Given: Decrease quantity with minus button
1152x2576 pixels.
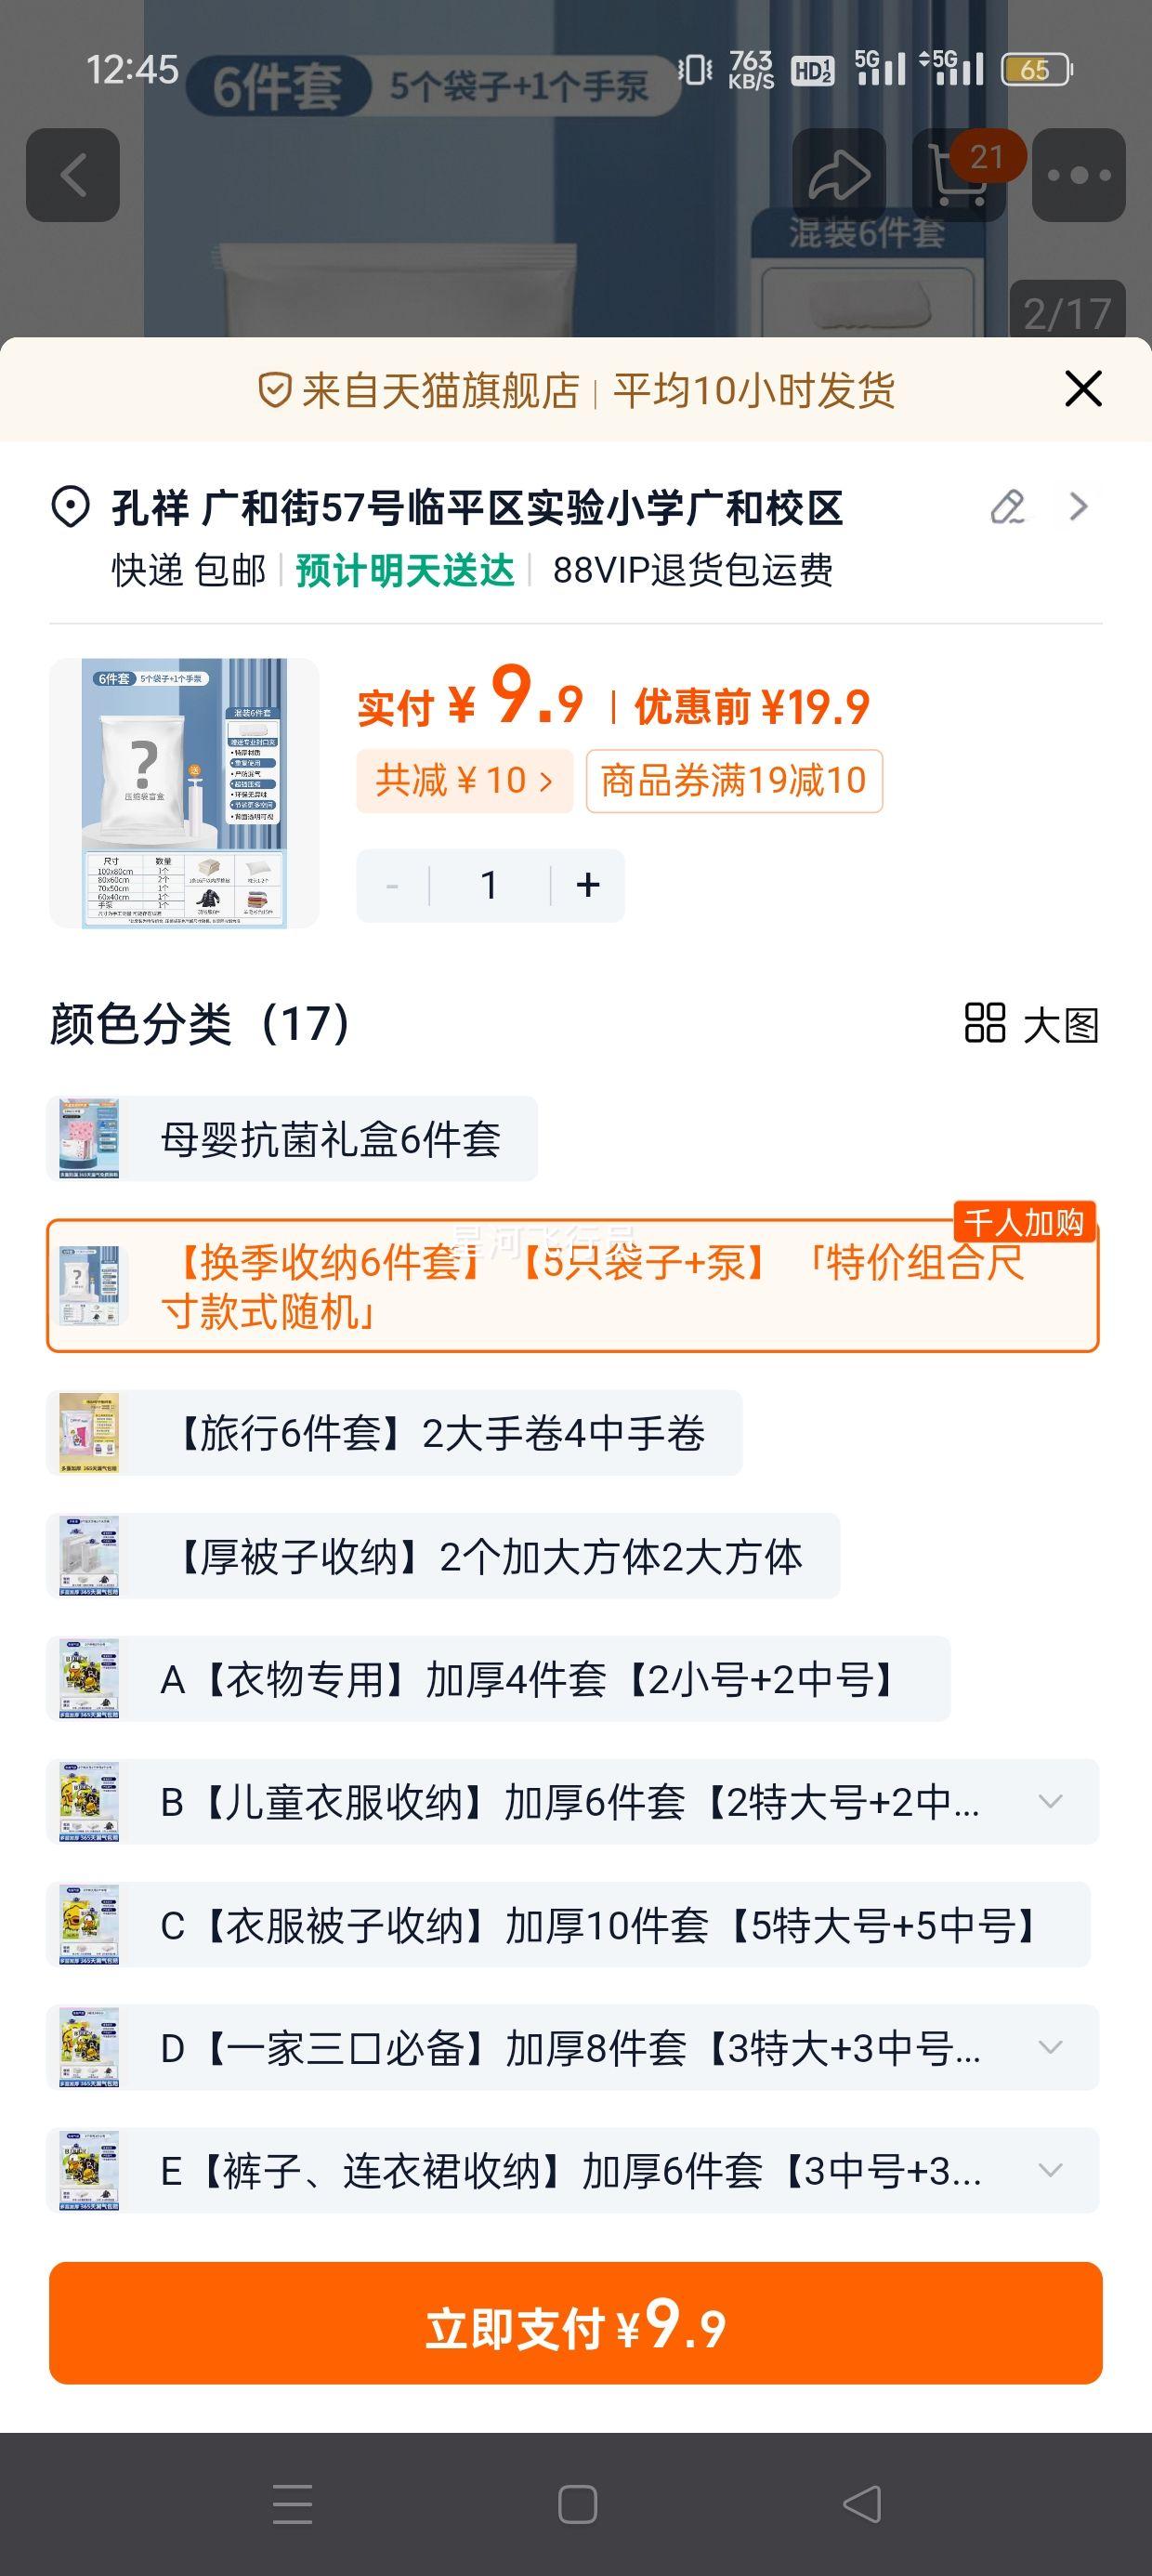Looking at the screenshot, I should tap(392, 885).
